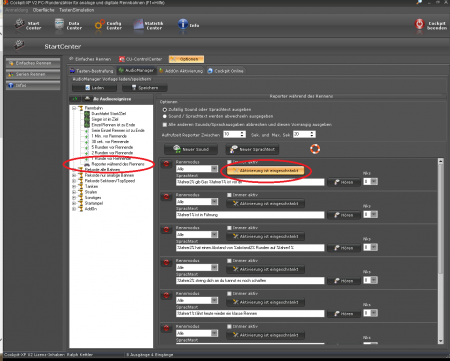The width and height of the screenshot is (450, 361).
Task: Click the blue Info toolbar icon
Action: click(183, 24)
